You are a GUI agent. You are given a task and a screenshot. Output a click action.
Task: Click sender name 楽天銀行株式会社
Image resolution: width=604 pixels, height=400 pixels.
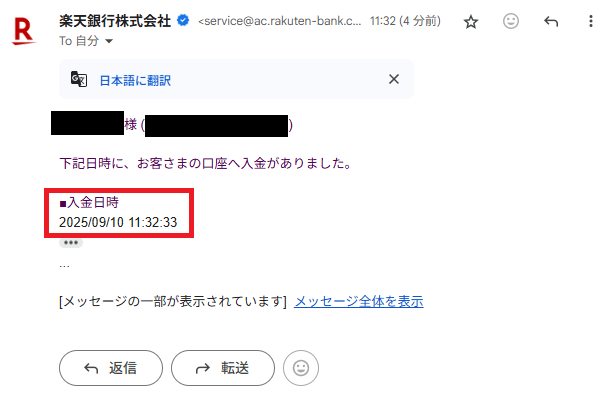[x=115, y=21]
